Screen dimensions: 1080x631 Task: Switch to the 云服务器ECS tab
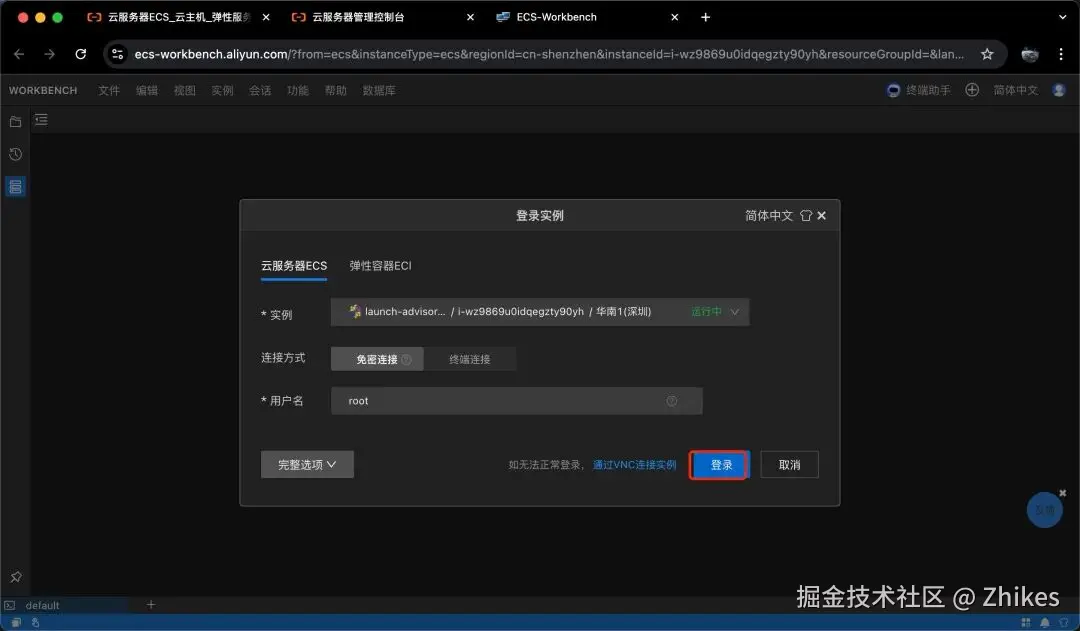tap(294, 265)
